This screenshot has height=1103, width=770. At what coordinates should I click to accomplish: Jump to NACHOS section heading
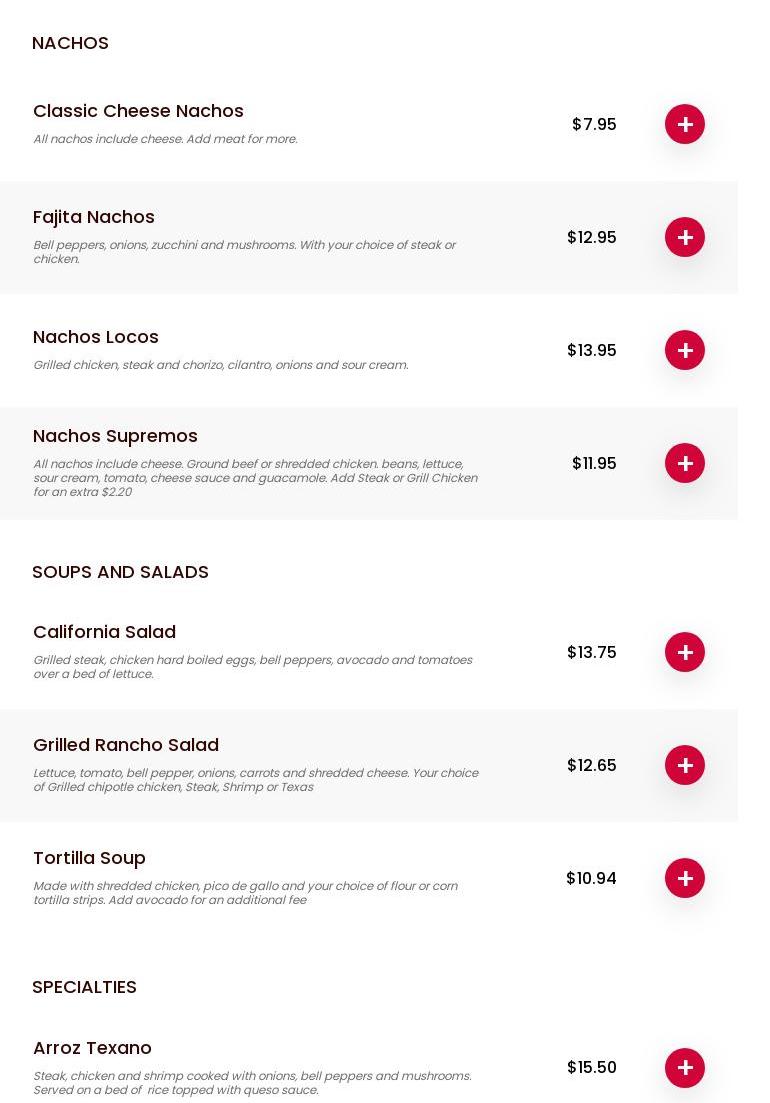[x=70, y=43]
